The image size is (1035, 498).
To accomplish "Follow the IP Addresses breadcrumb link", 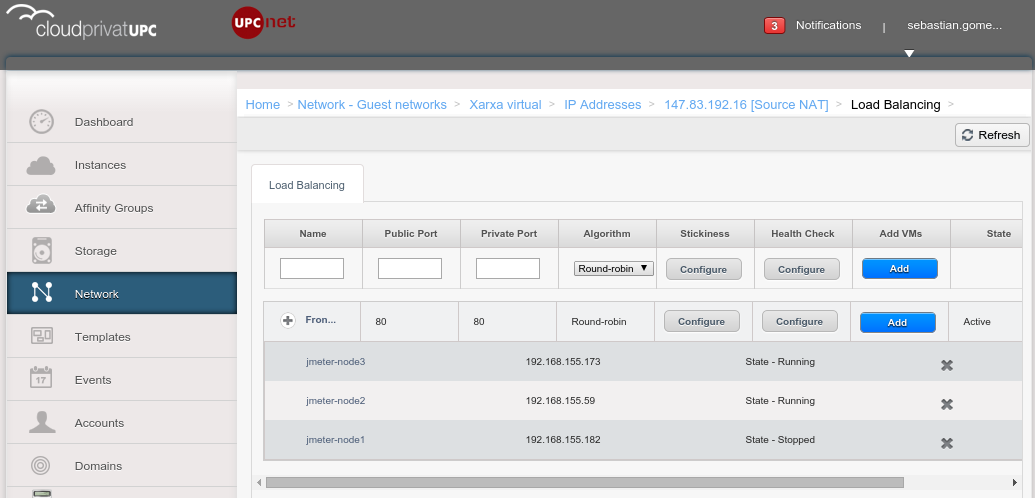I will click(602, 104).
